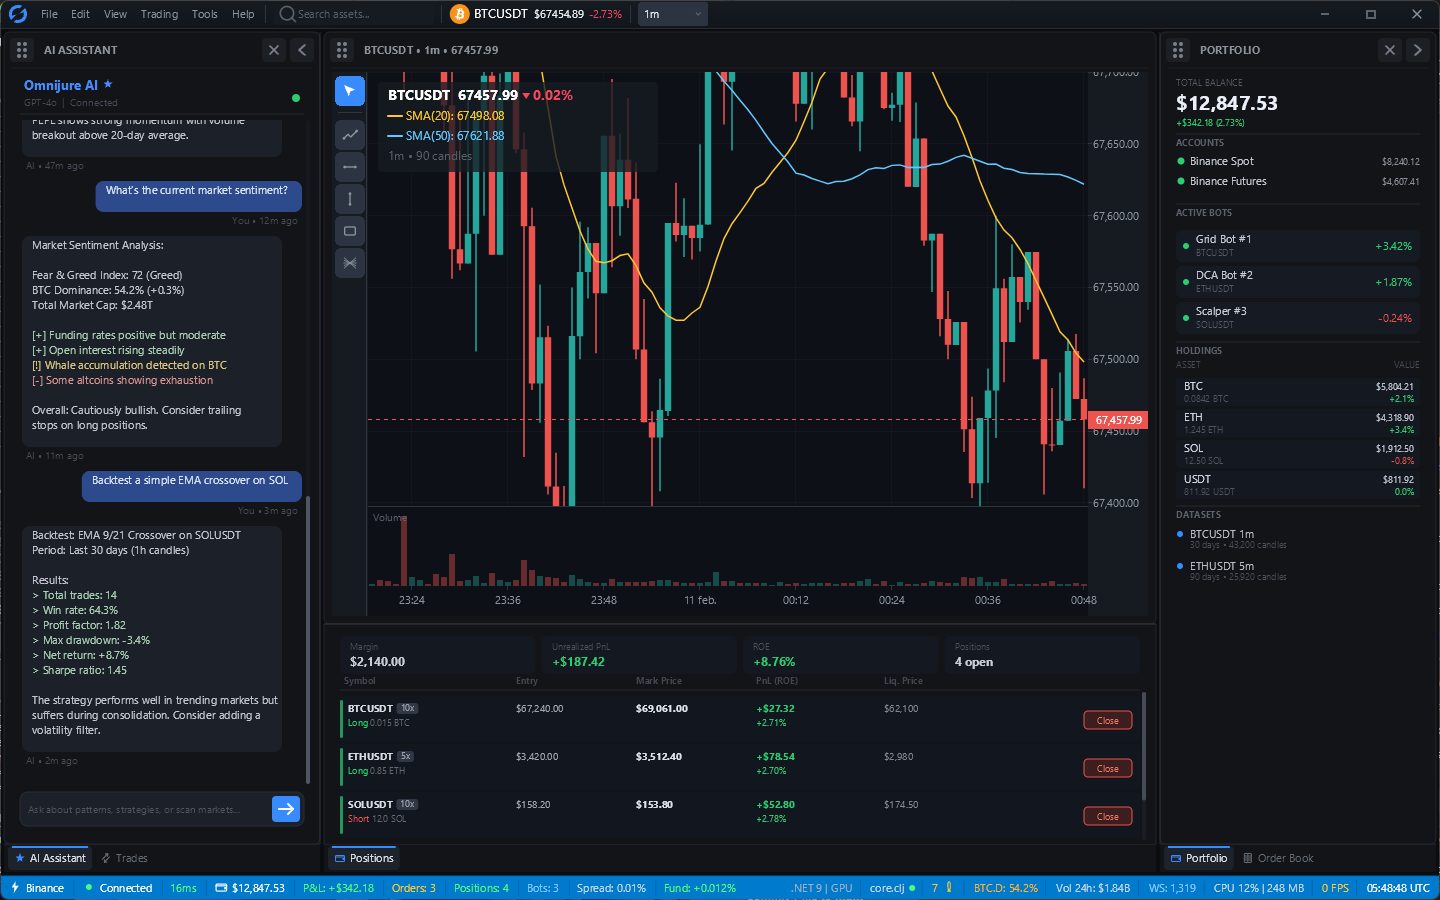This screenshot has height=900, width=1440.
Task: Close the Portfolio panel
Action: [x=1390, y=50]
